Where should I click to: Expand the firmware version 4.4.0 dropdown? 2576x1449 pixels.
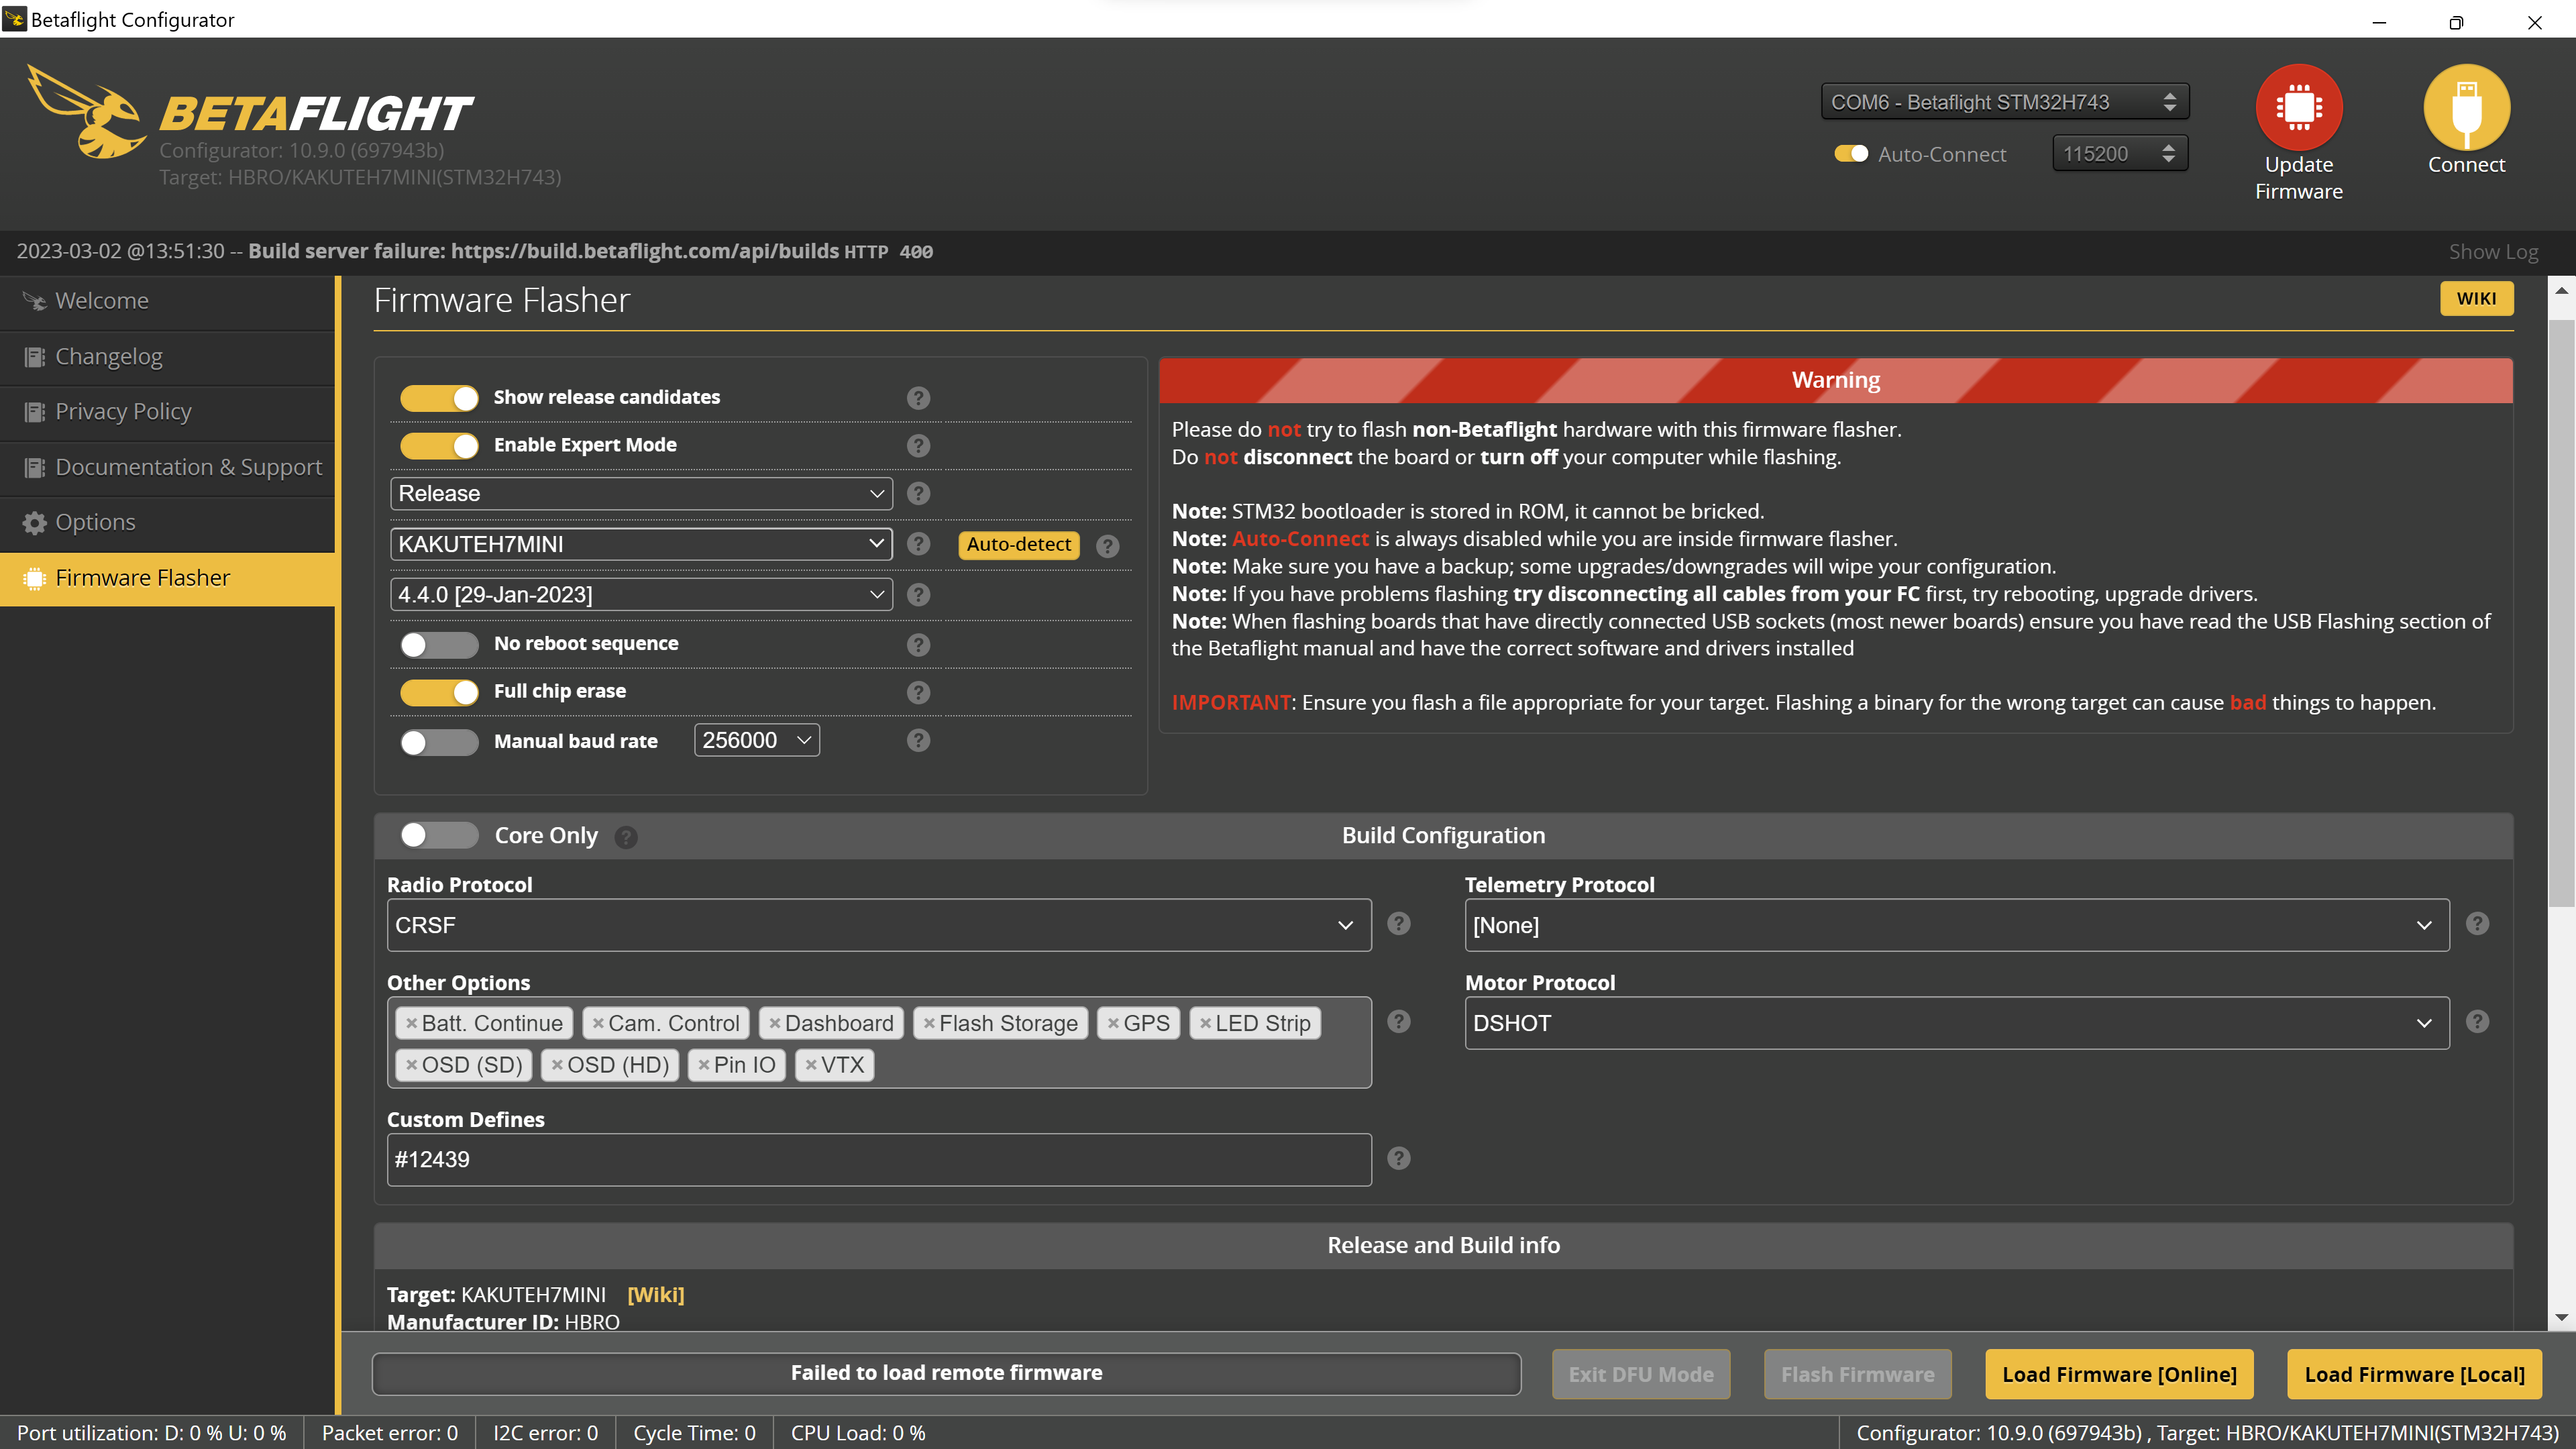[641, 595]
